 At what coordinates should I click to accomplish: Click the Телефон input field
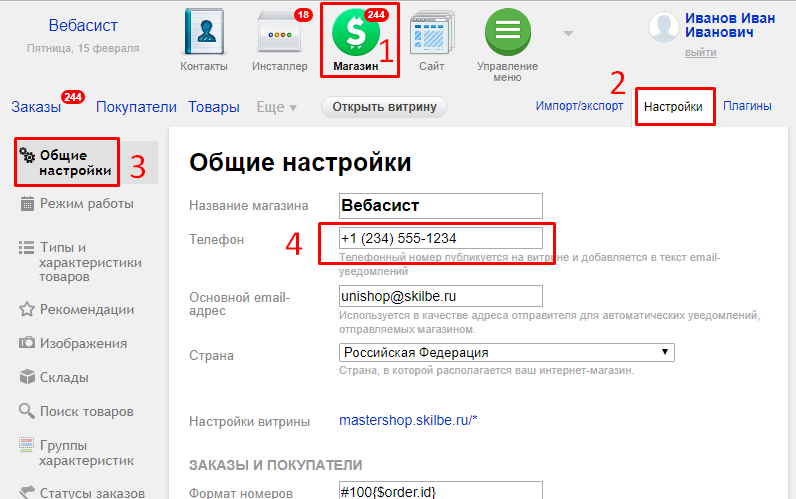441,238
